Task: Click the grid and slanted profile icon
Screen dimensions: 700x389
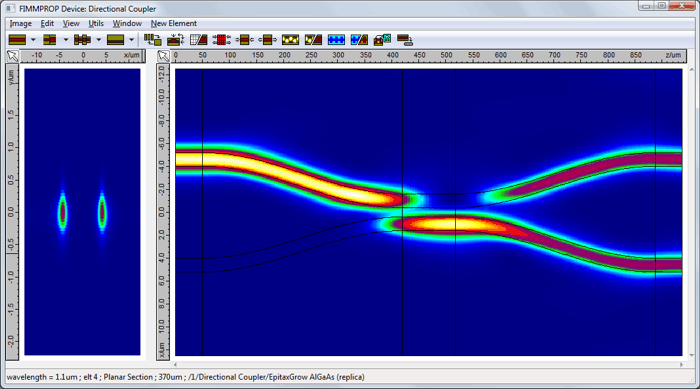Action: tap(198, 40)
